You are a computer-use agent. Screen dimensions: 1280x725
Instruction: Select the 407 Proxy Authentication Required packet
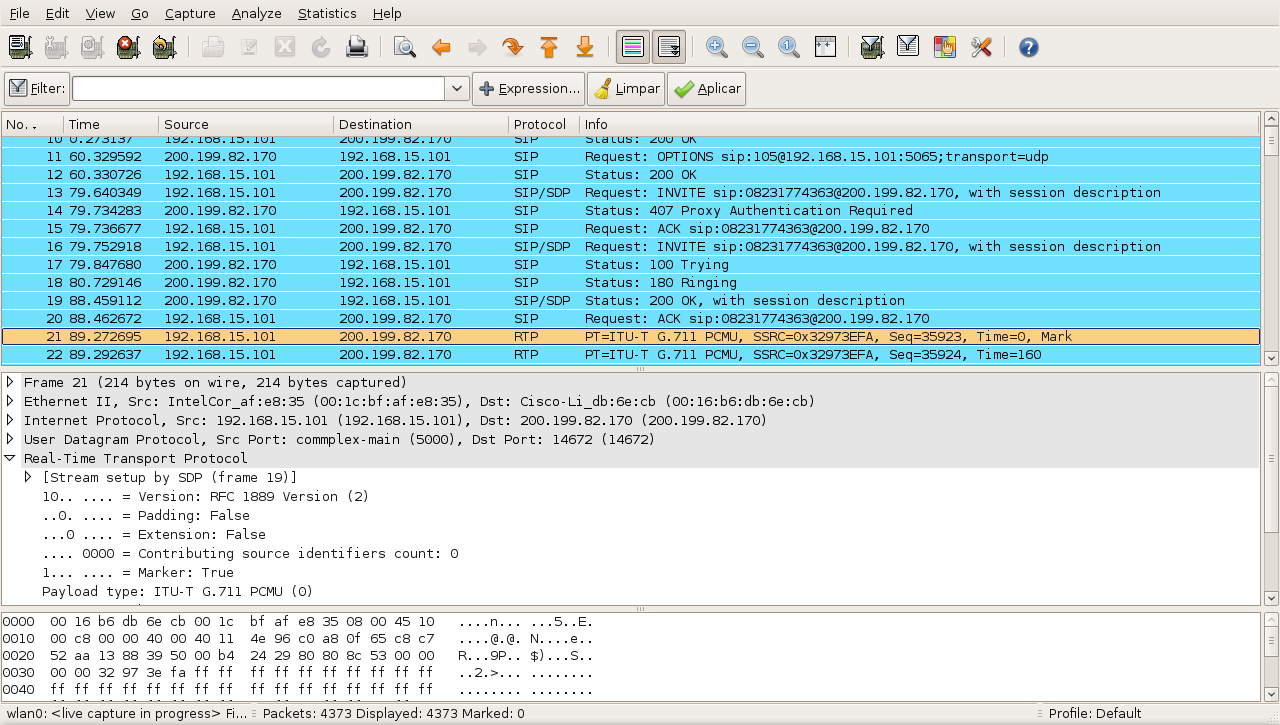630,210
